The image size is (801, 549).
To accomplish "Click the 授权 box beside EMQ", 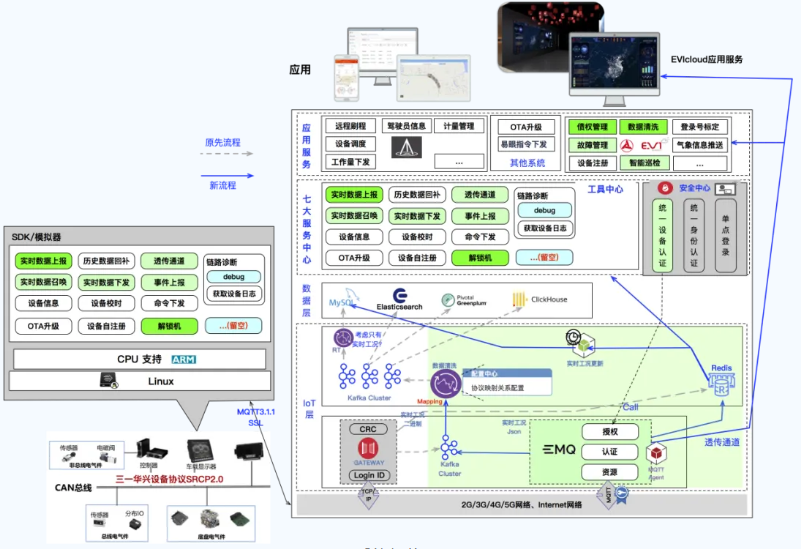I will pos(609,432).
